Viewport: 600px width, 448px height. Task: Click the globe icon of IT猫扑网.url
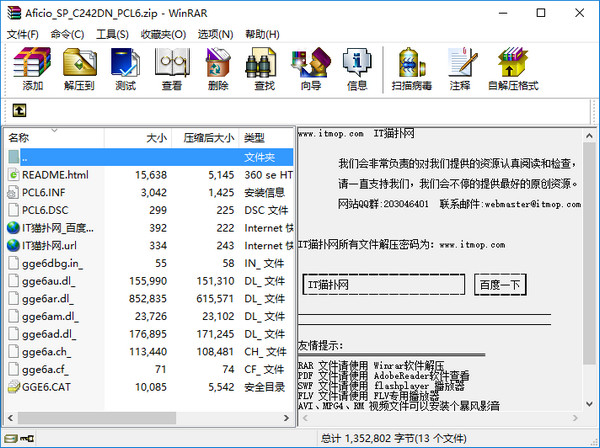coord(13,245)
